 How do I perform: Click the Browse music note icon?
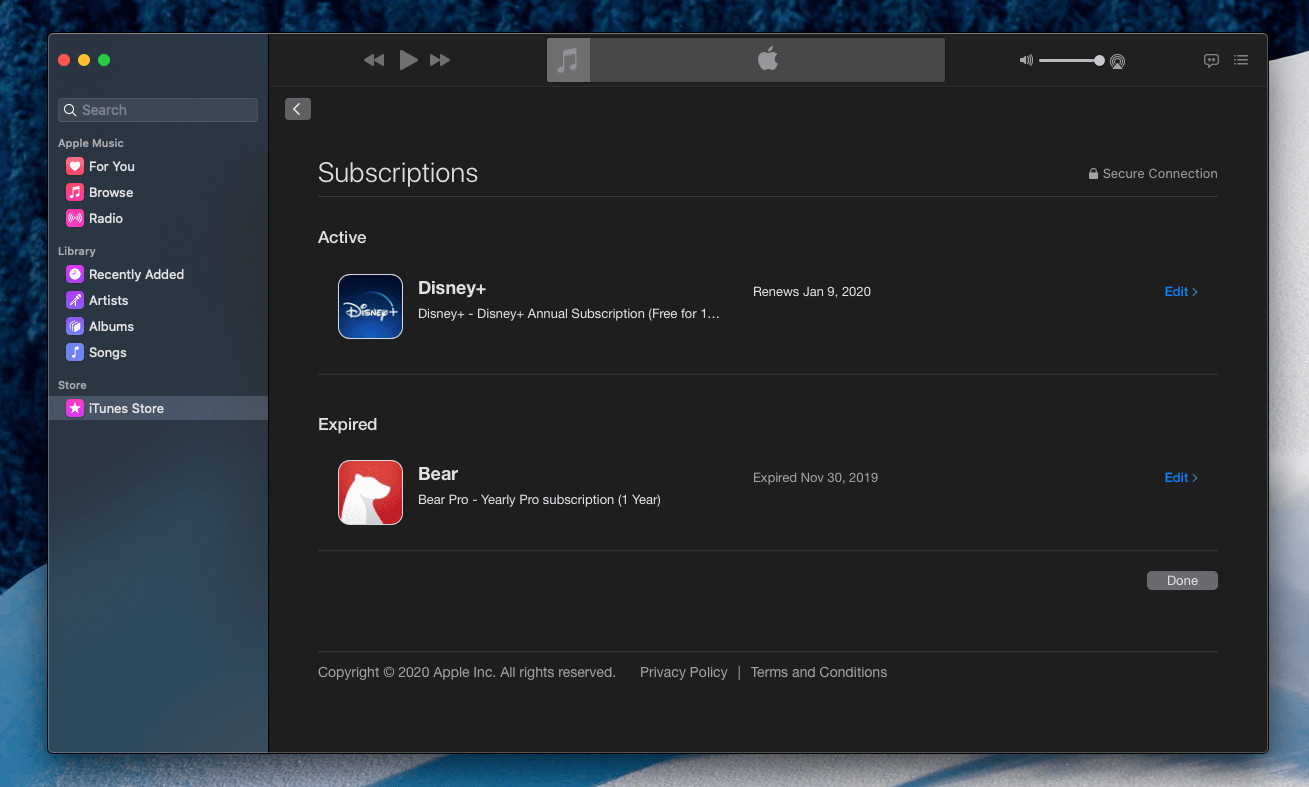[75, 192]
